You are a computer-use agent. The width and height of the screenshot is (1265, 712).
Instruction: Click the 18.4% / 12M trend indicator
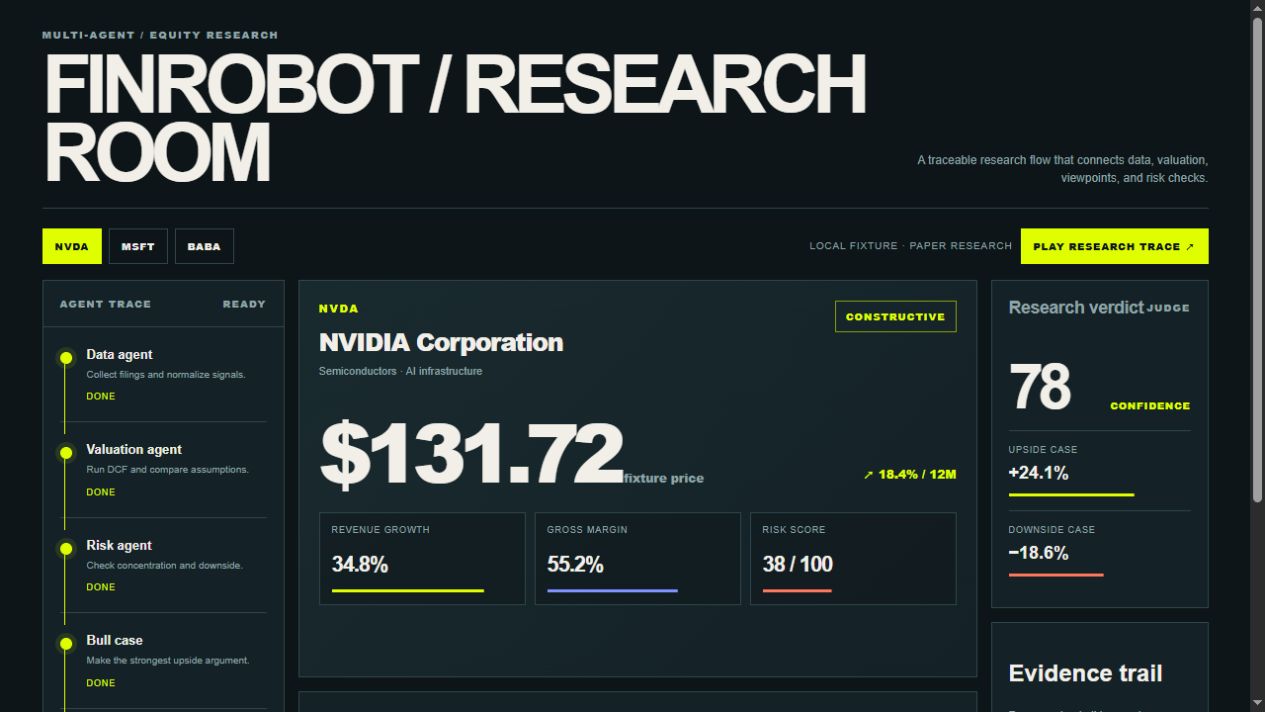pyautogui.click(x=910, y=474)
